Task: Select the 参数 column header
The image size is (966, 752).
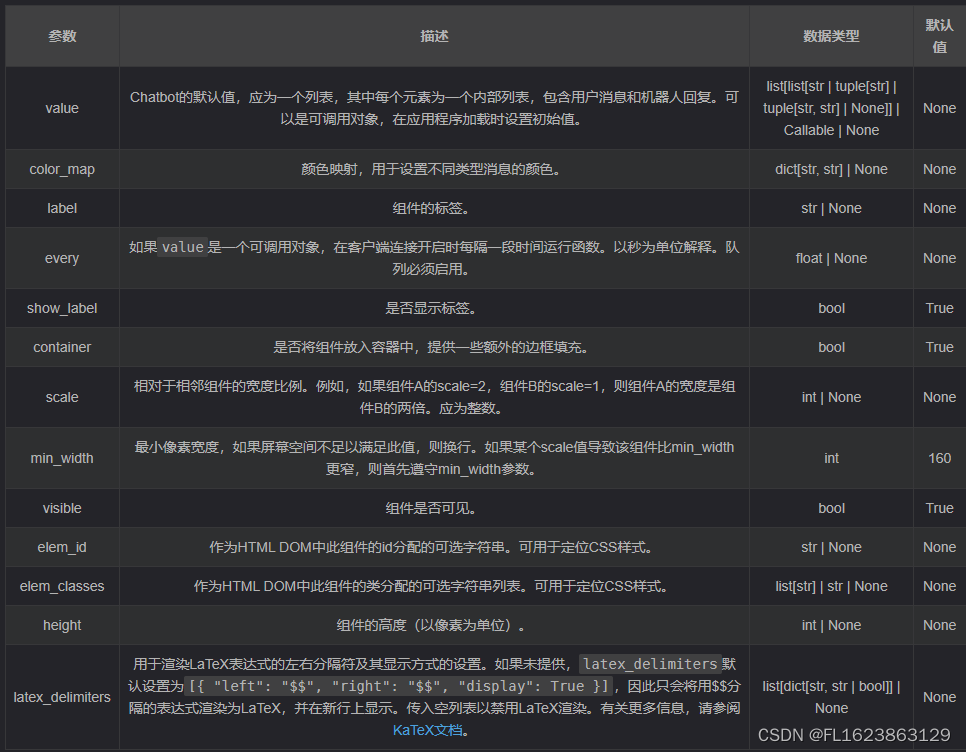Action: click(x=61, y=35)
